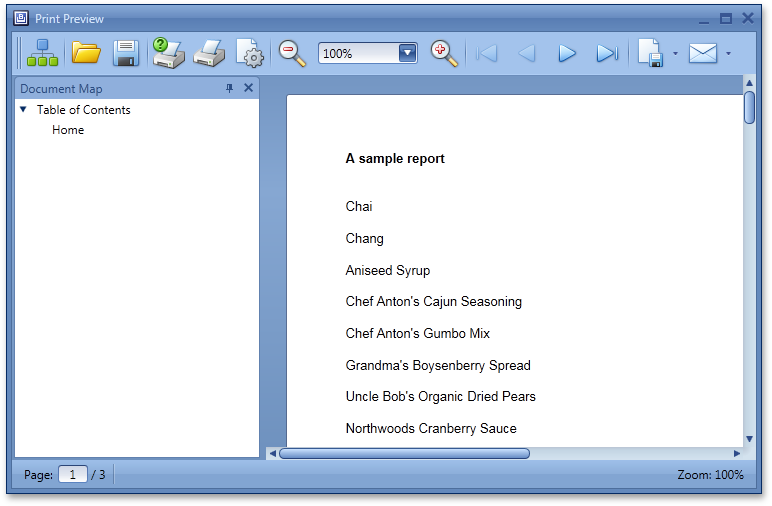Image resolution: width=772 pixels, height=506 pixels.
Task: Click the vertical scrollbar up arrow
Action: [749, 83]
